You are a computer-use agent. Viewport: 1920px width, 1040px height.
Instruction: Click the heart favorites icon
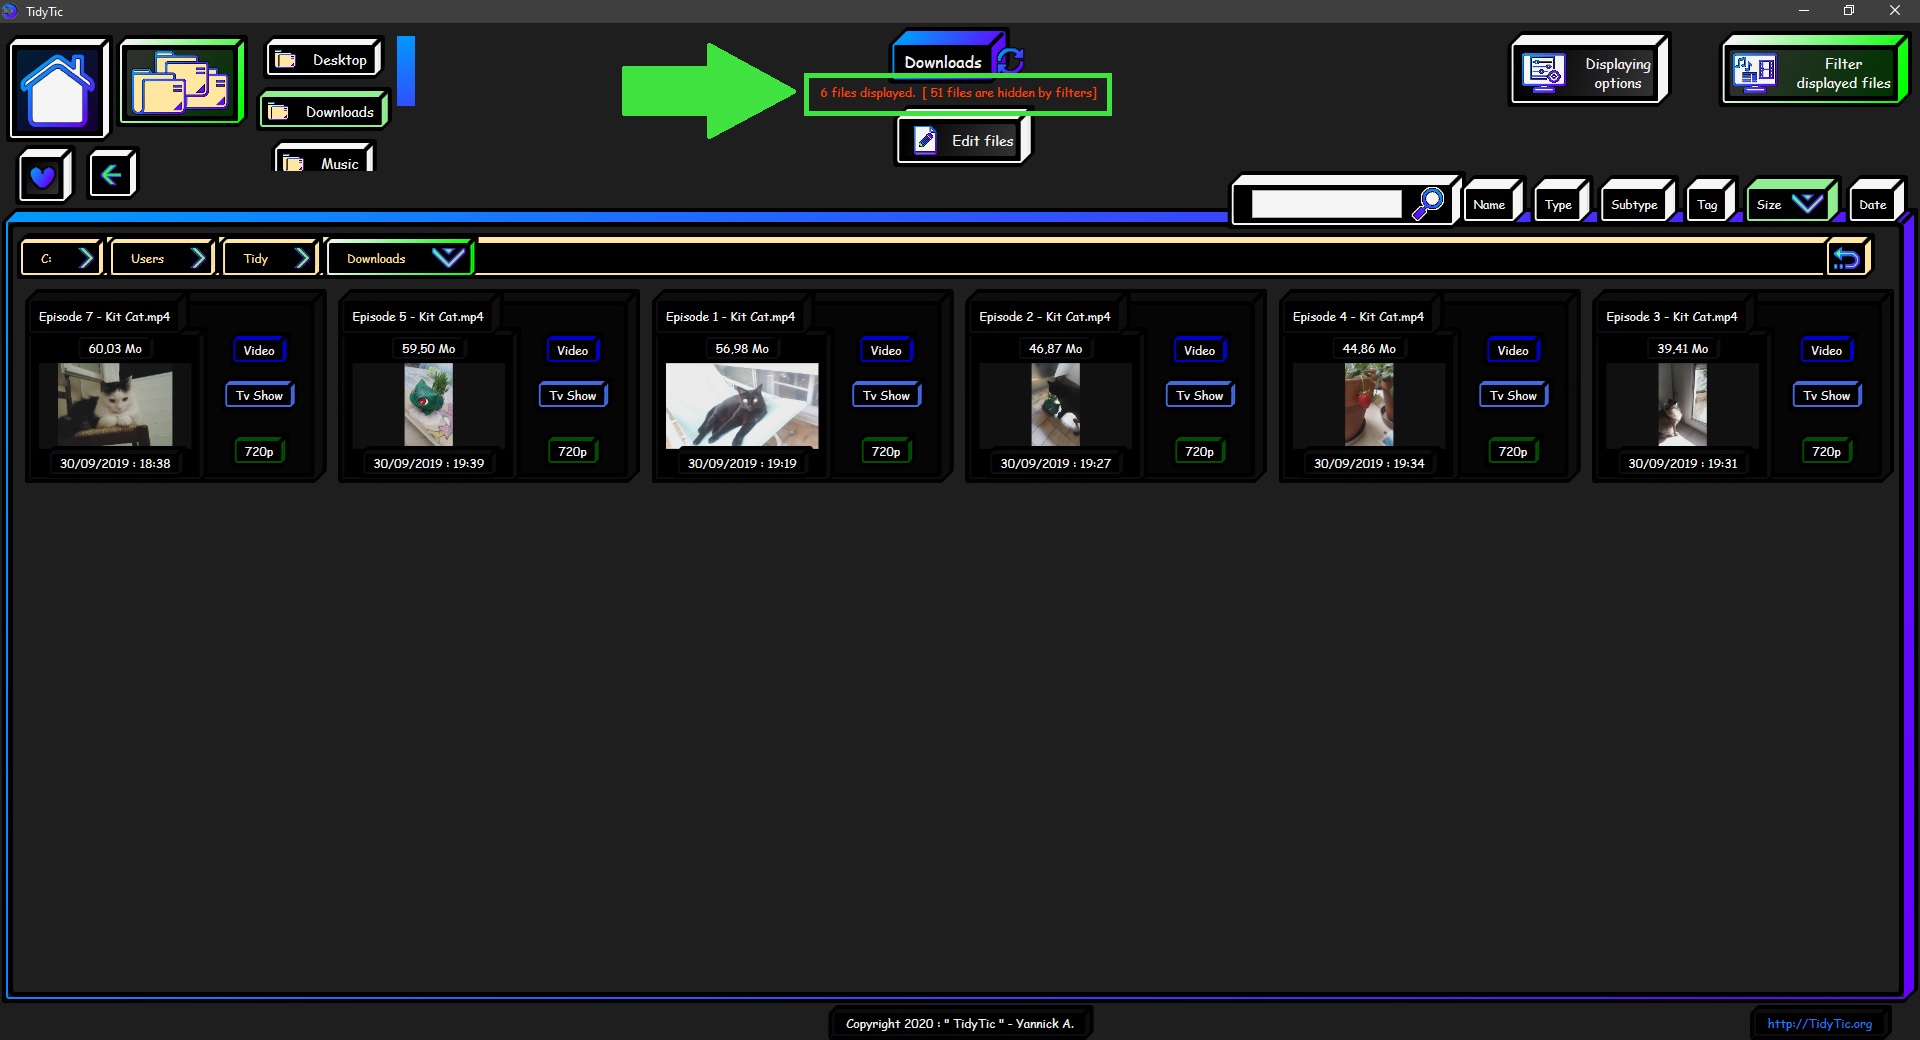coord(43,176)
